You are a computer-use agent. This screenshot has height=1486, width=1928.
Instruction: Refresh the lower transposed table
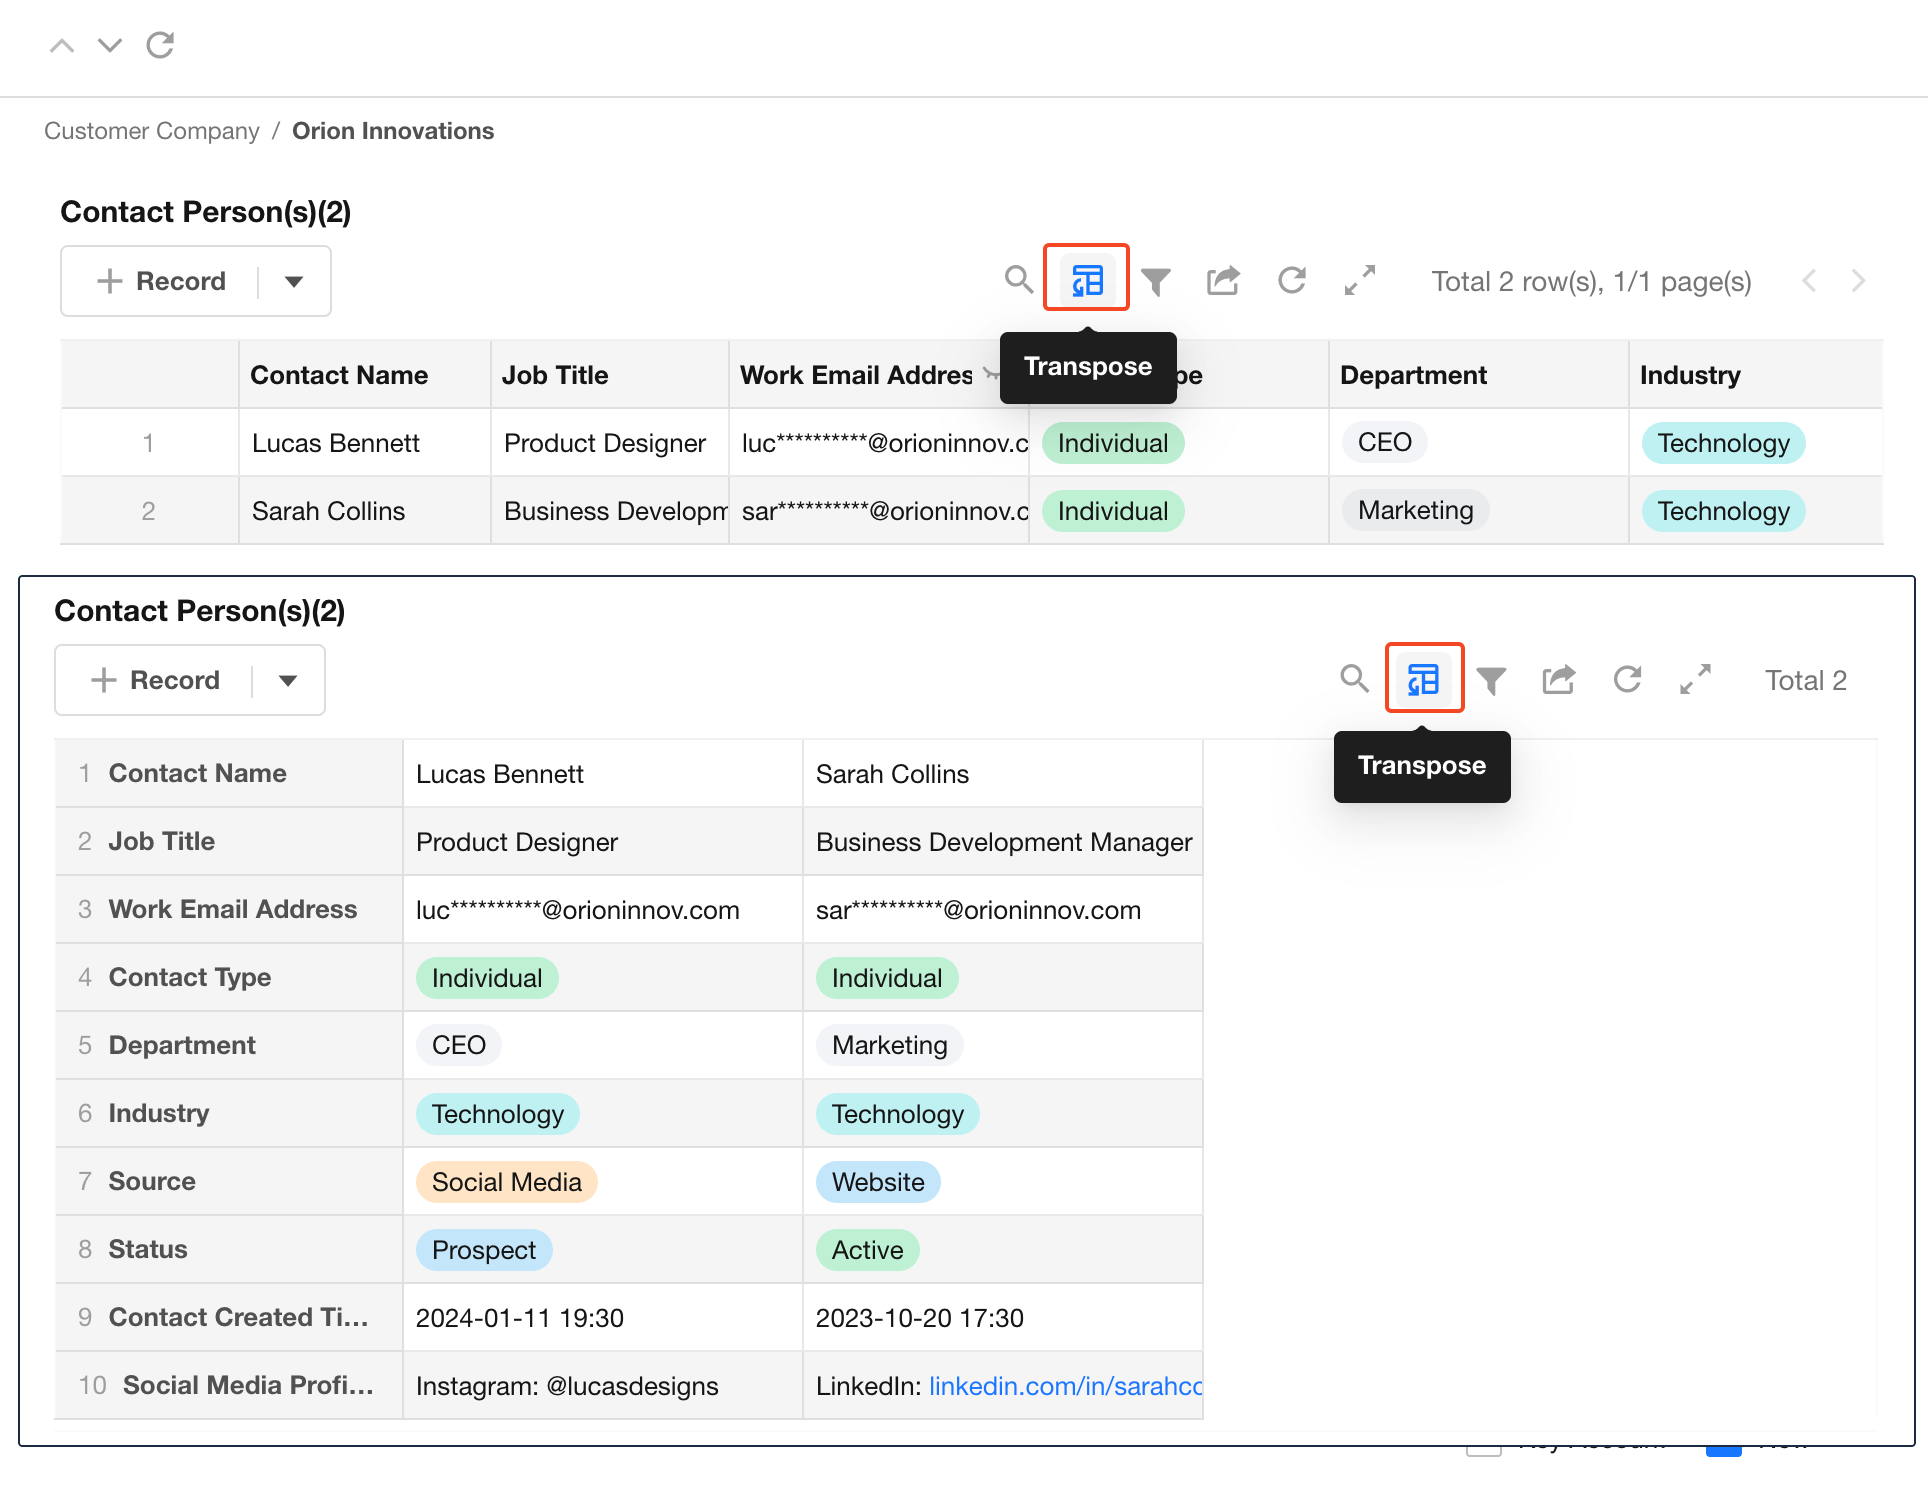pyautogui.click(x=1628, y=679)
